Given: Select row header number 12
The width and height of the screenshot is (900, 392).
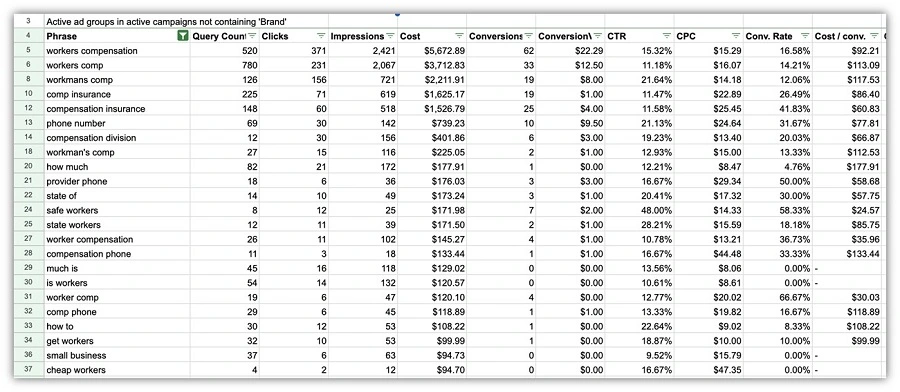Looking at the screenshot, I should coord(29,108).
